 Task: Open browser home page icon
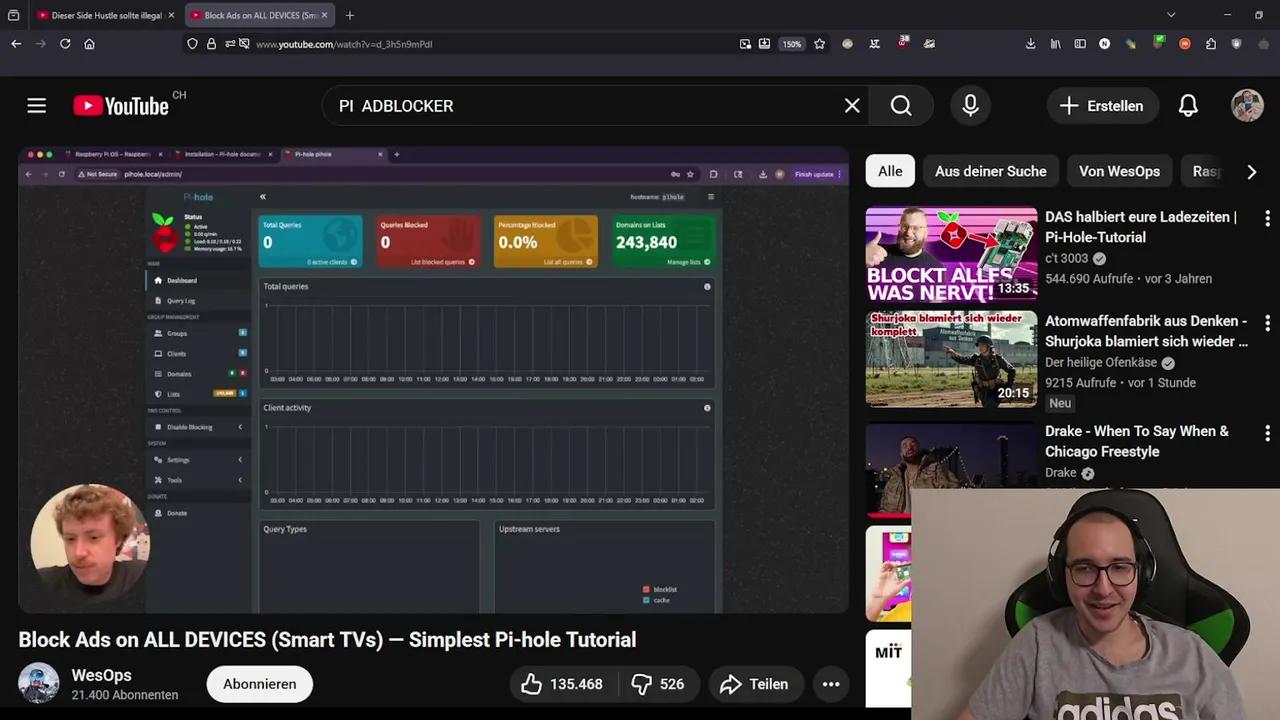click(89, 44)
